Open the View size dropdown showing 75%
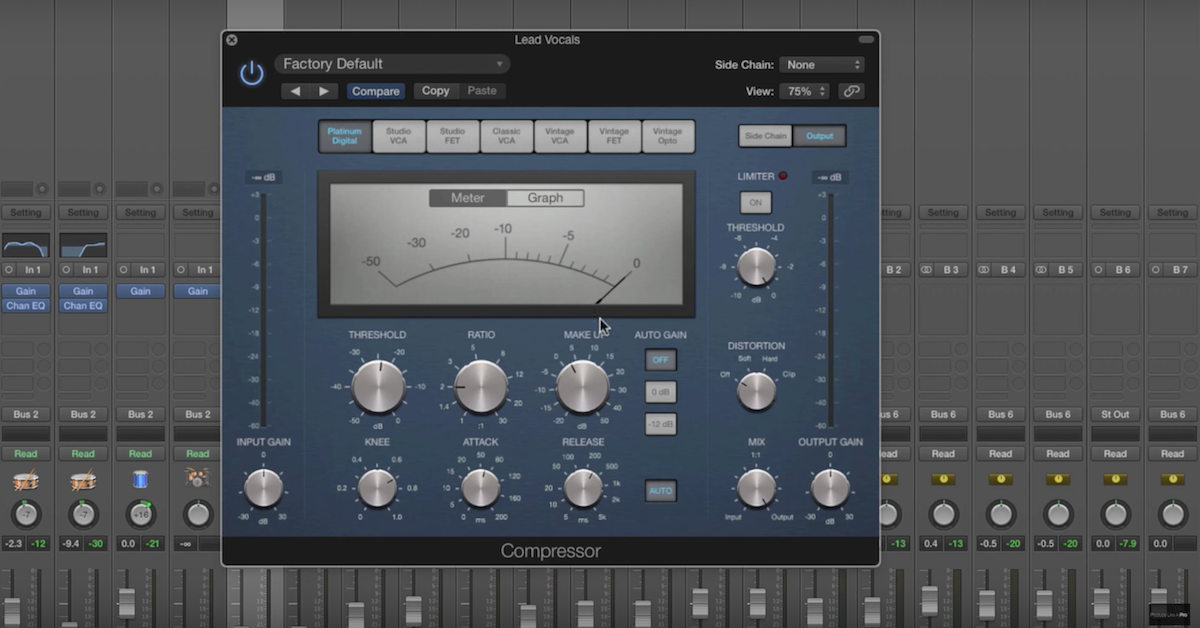Image resolution: width=1200 pixels, height=628 pixels. point(805,91)
